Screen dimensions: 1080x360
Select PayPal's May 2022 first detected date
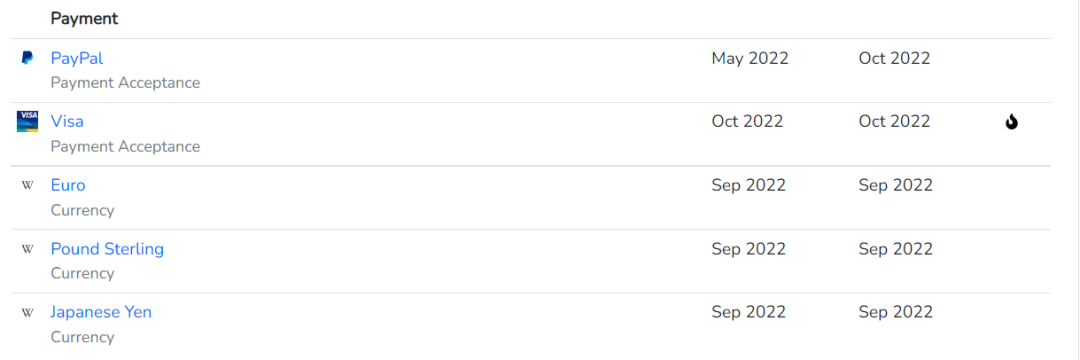[750, 59]
